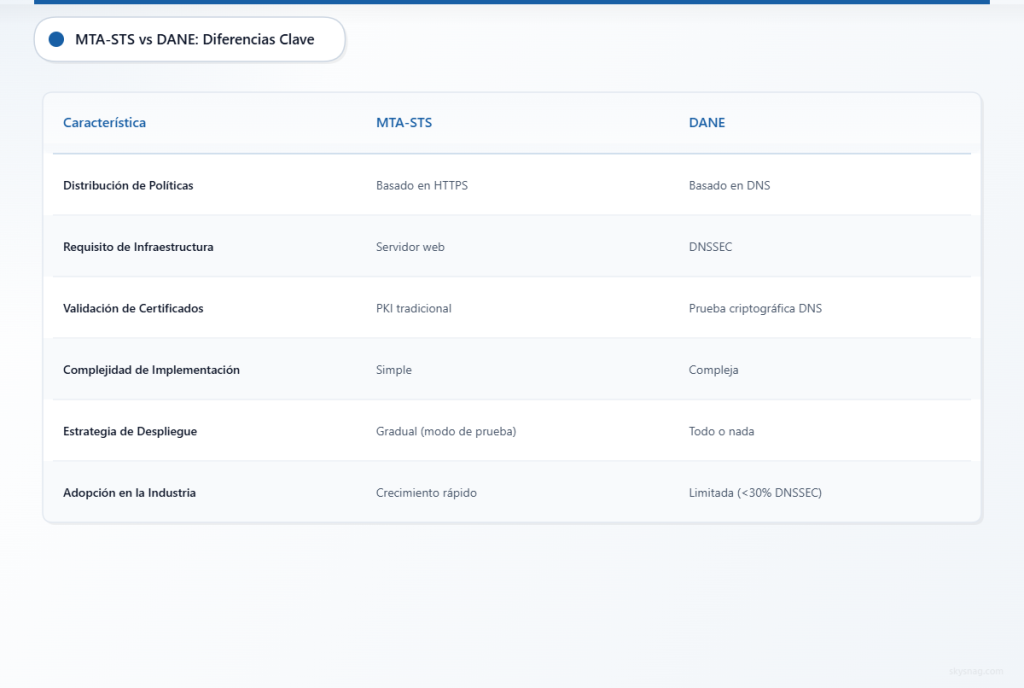Select the 'MTA-STS' column header
This screenshot has height=688, width=1024.
(404, 123)
